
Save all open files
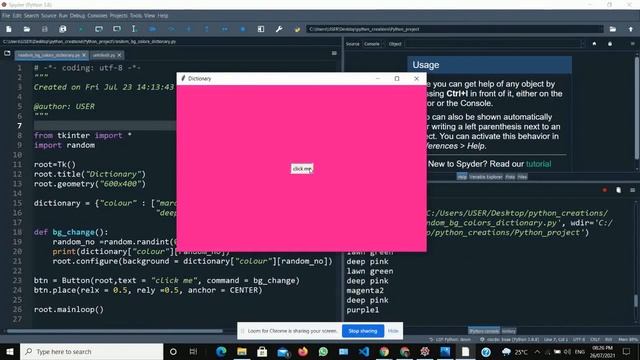62,29
